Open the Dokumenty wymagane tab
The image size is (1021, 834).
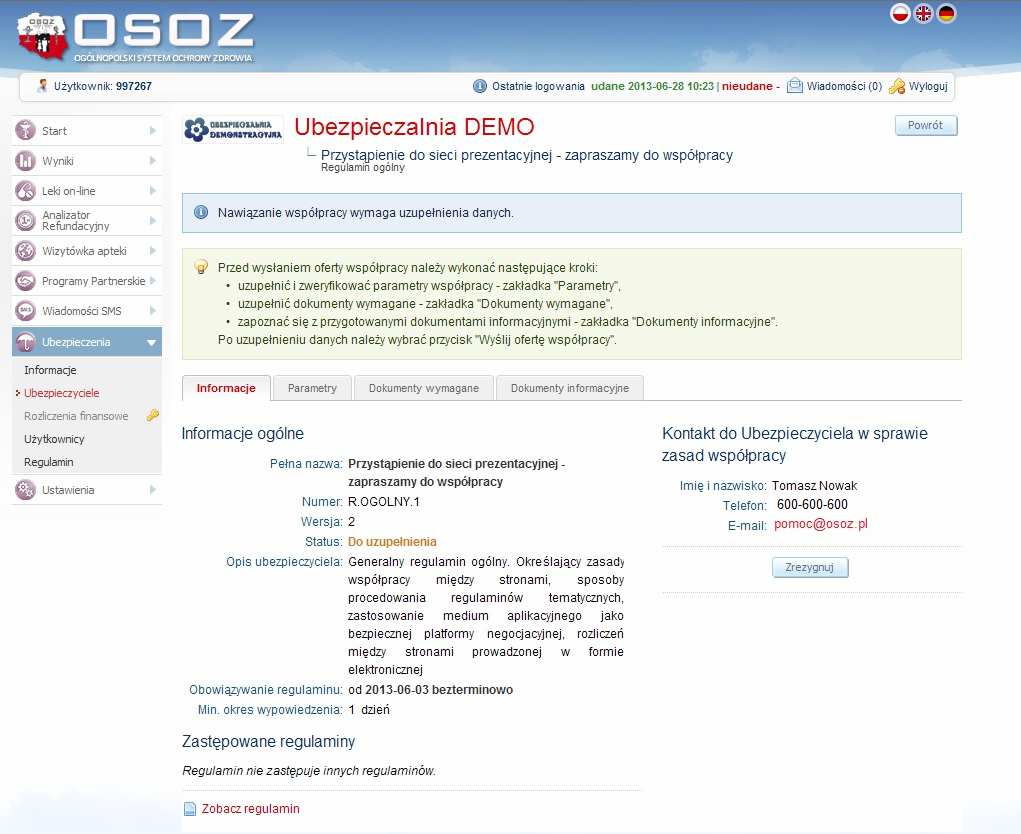pos(424,388)
